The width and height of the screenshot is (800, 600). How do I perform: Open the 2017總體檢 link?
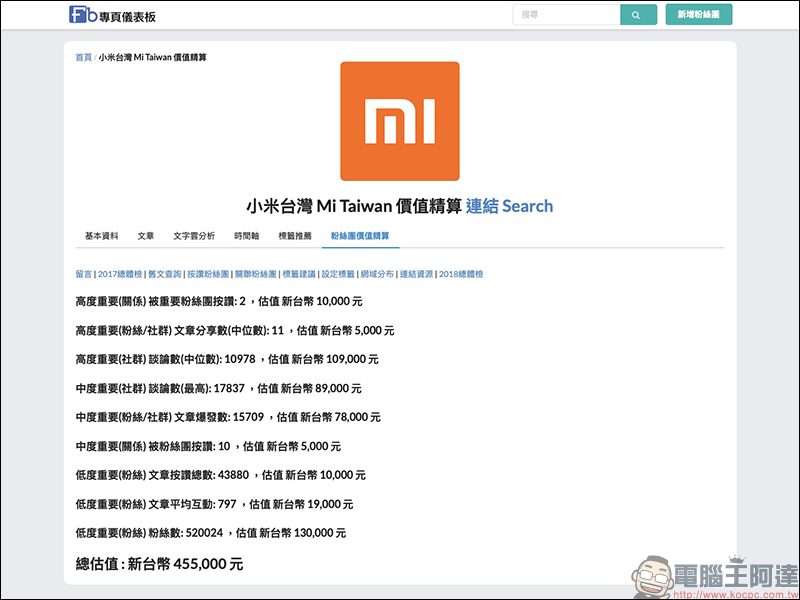tap(120, 273)
